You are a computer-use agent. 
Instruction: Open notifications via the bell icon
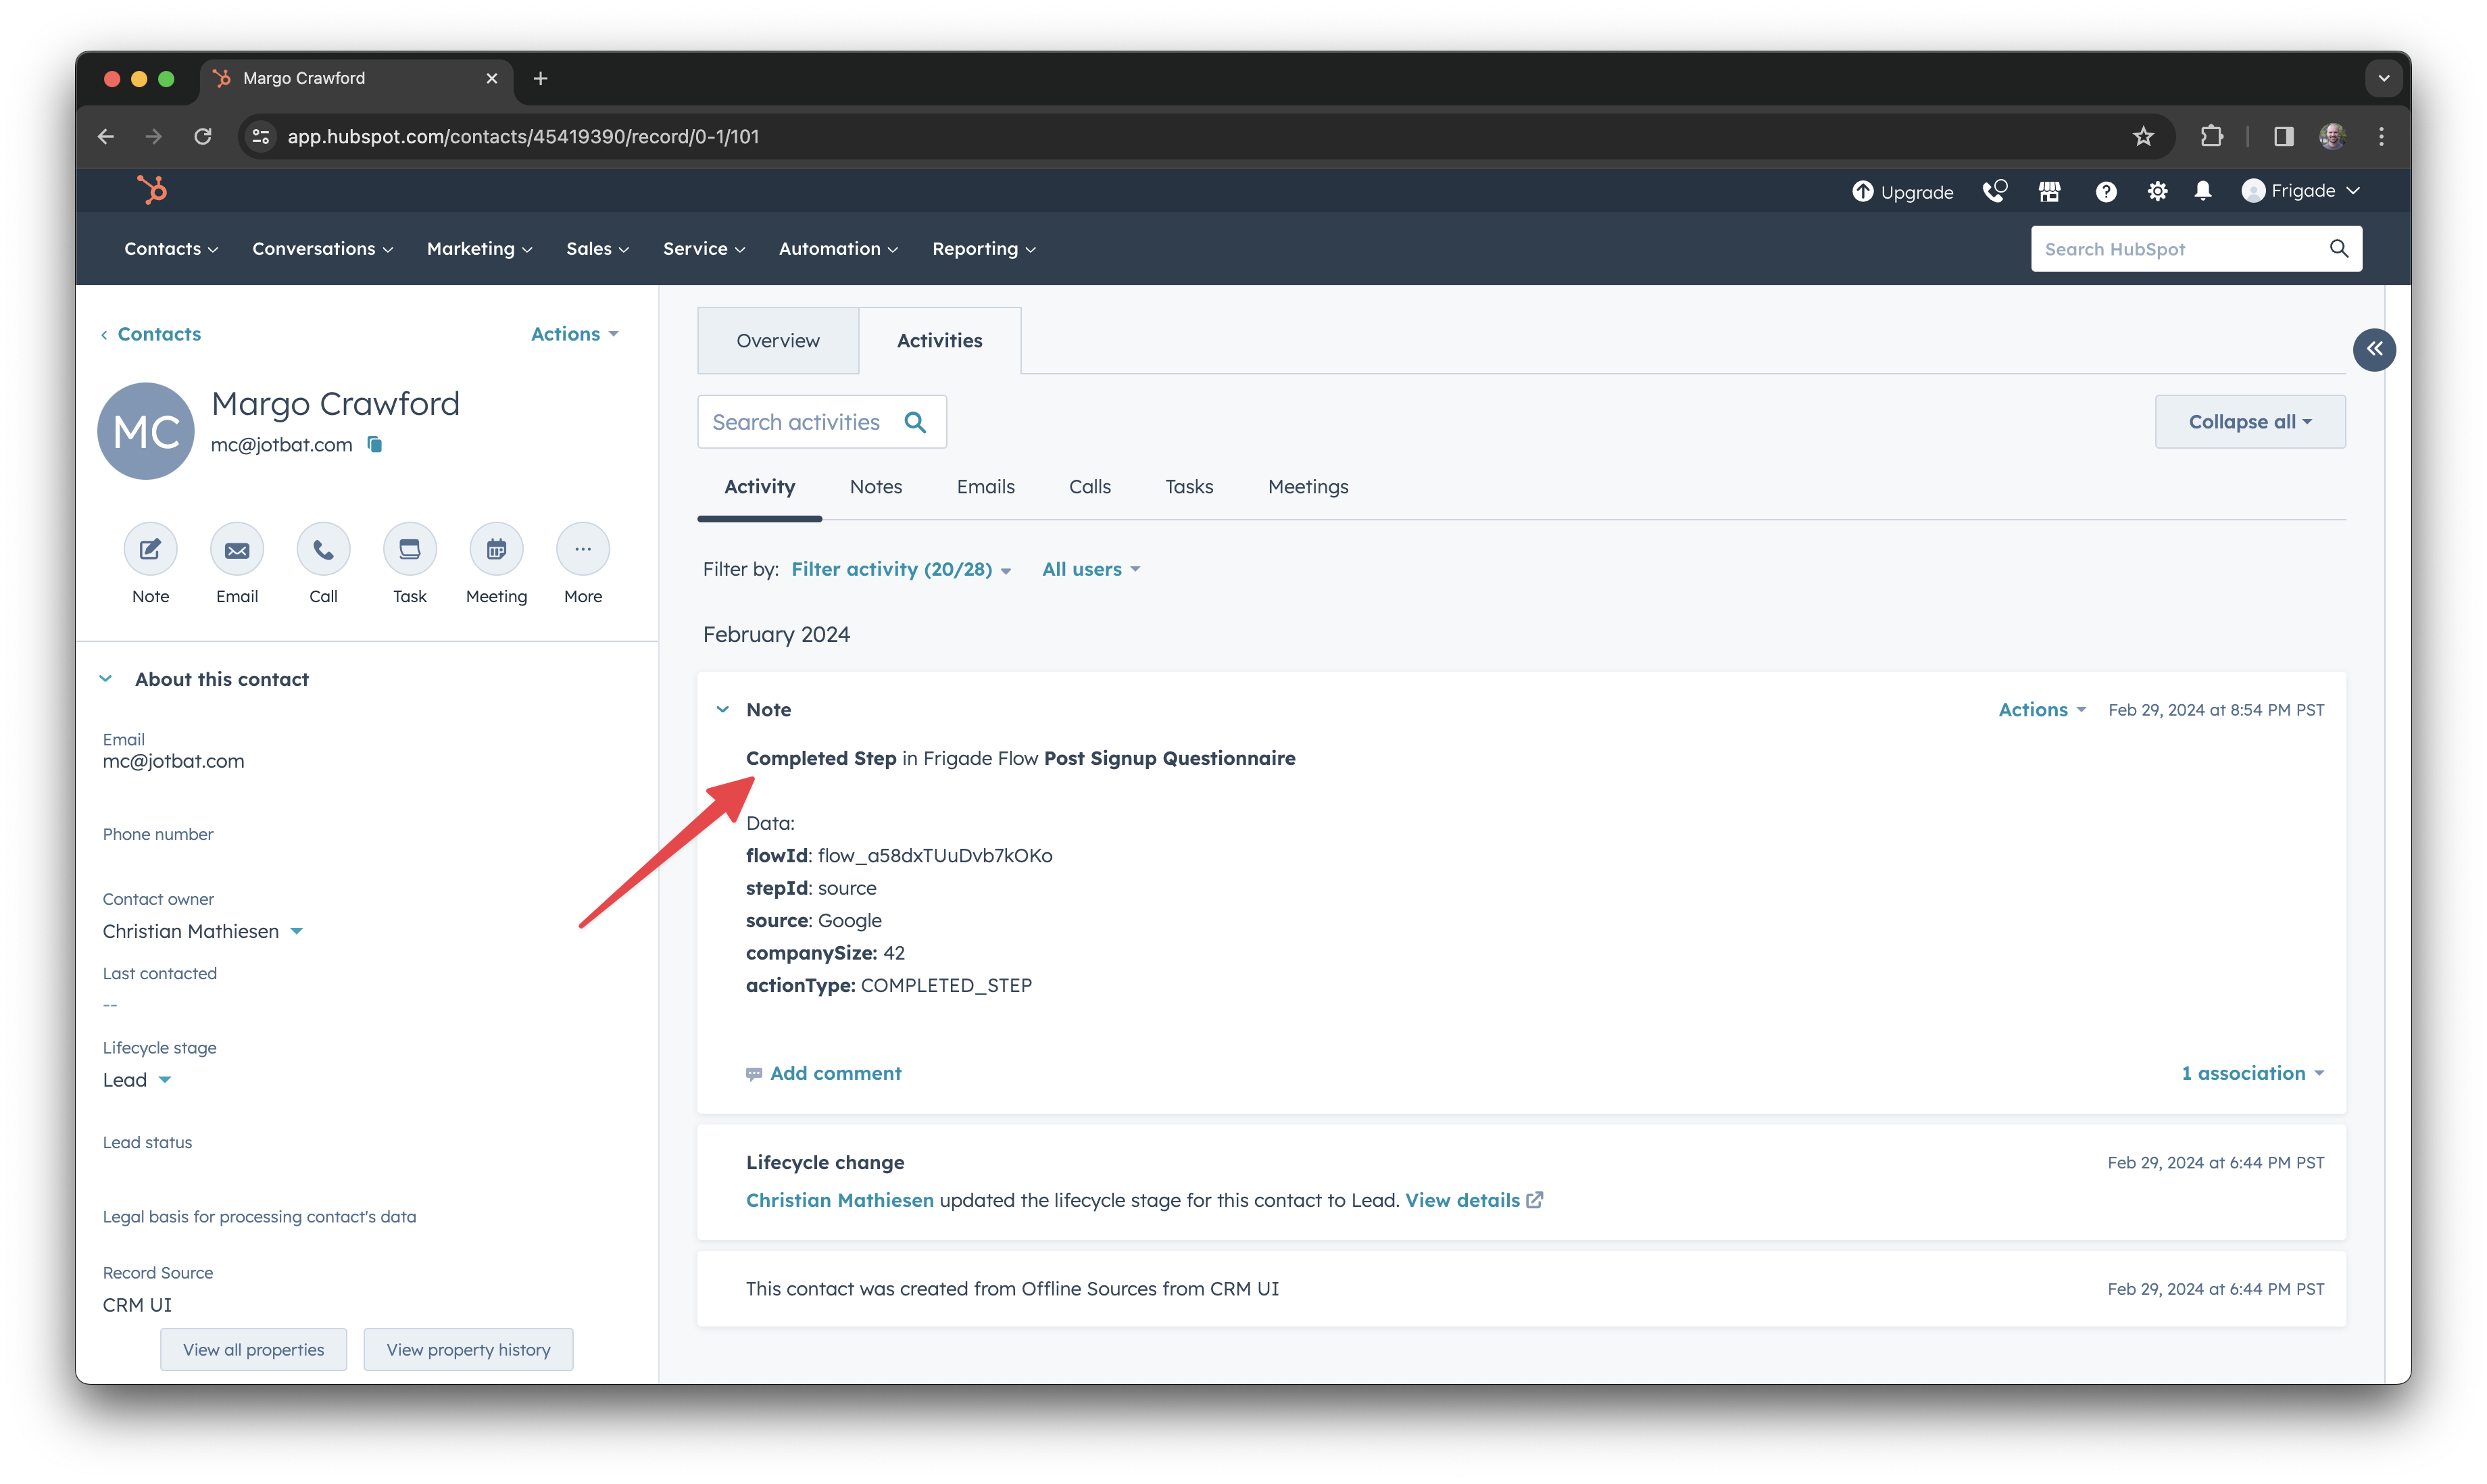[x=2202, y=190]
